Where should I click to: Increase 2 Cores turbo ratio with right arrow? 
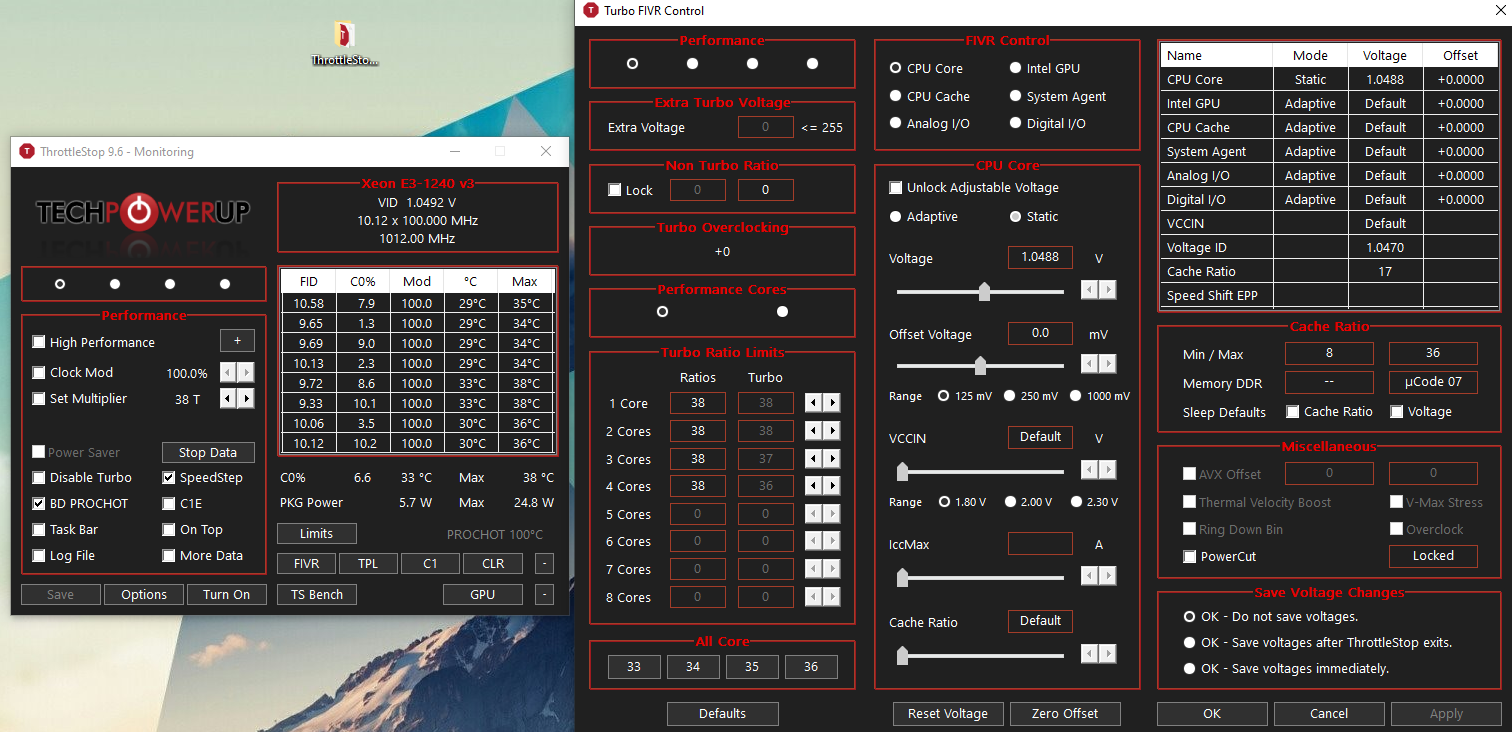(x=832, y=432)
